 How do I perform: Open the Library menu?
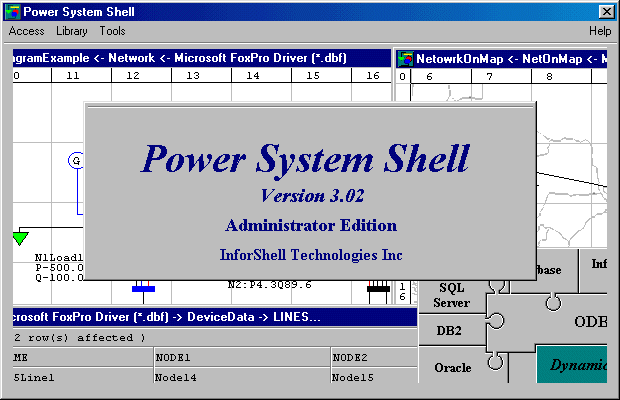pos(72,31)
